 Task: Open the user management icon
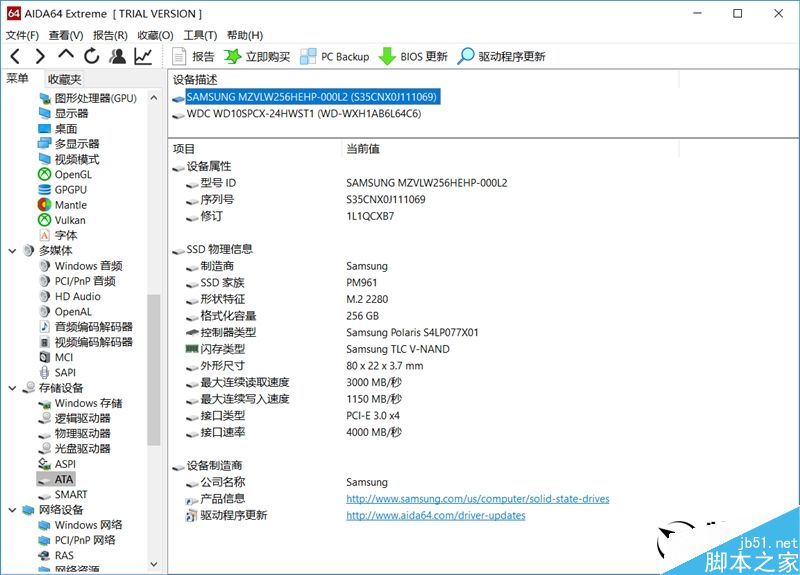pyautogui.click(x=118, y=56)
